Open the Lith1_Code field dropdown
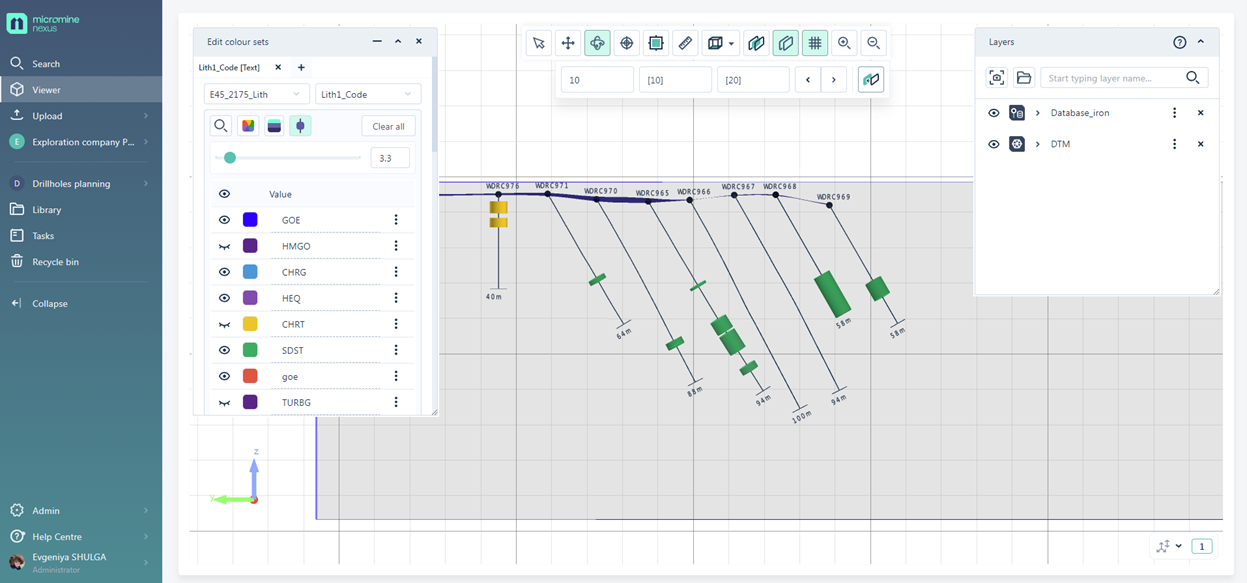Viewport: 1247px width, 583px height. pos(367,94)
